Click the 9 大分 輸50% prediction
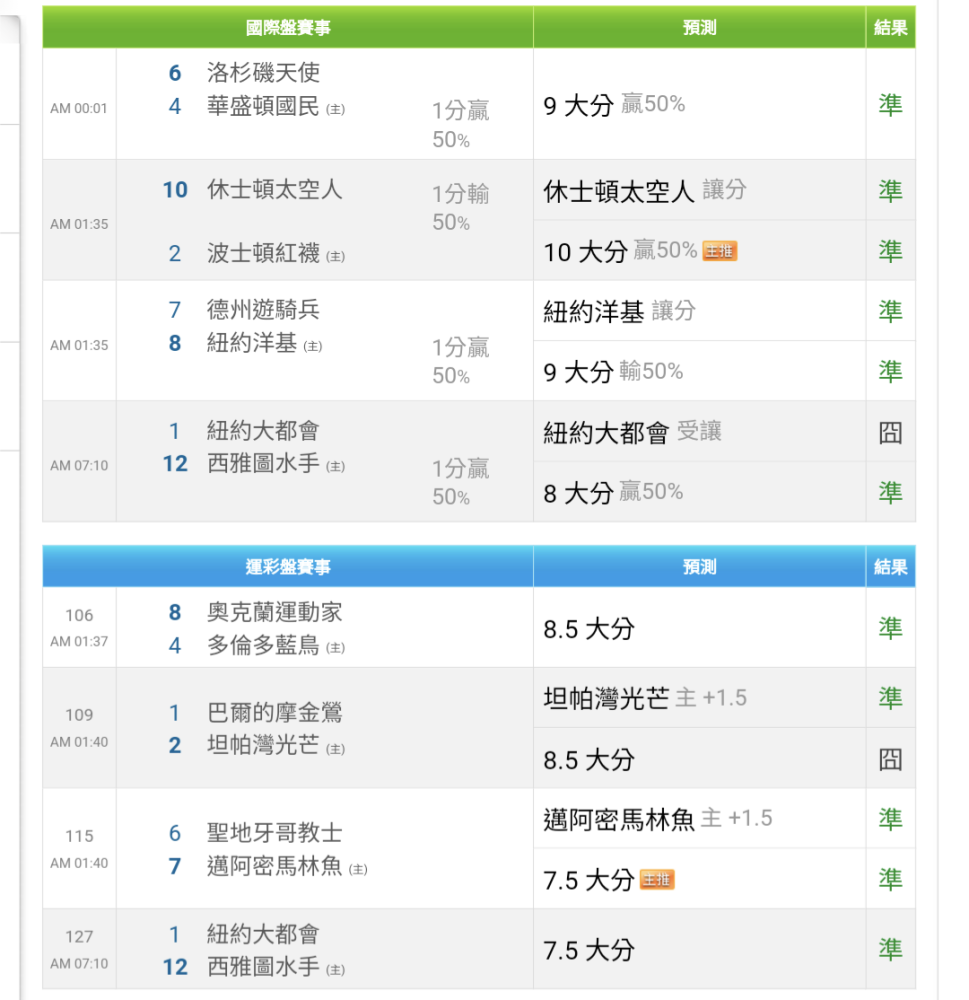Image resolution: width=969 pixels, height=1000 pixels. tap(613, 371)
